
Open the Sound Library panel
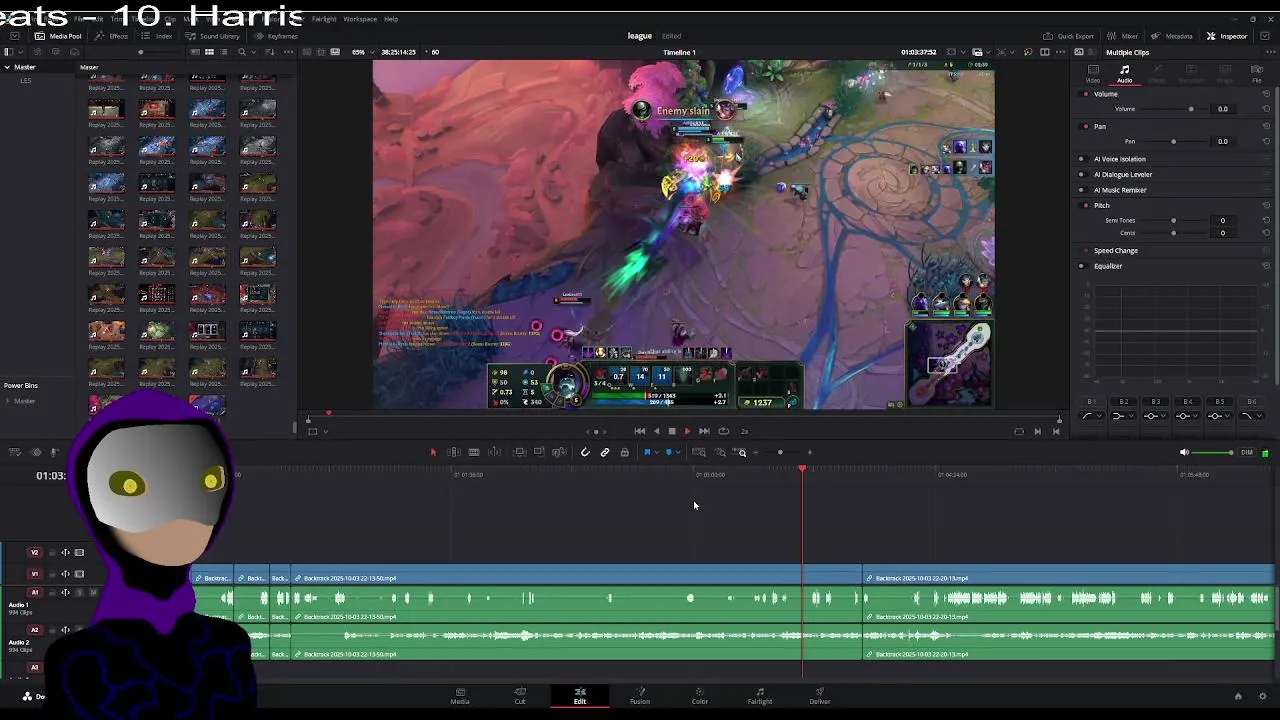point(213,36)
